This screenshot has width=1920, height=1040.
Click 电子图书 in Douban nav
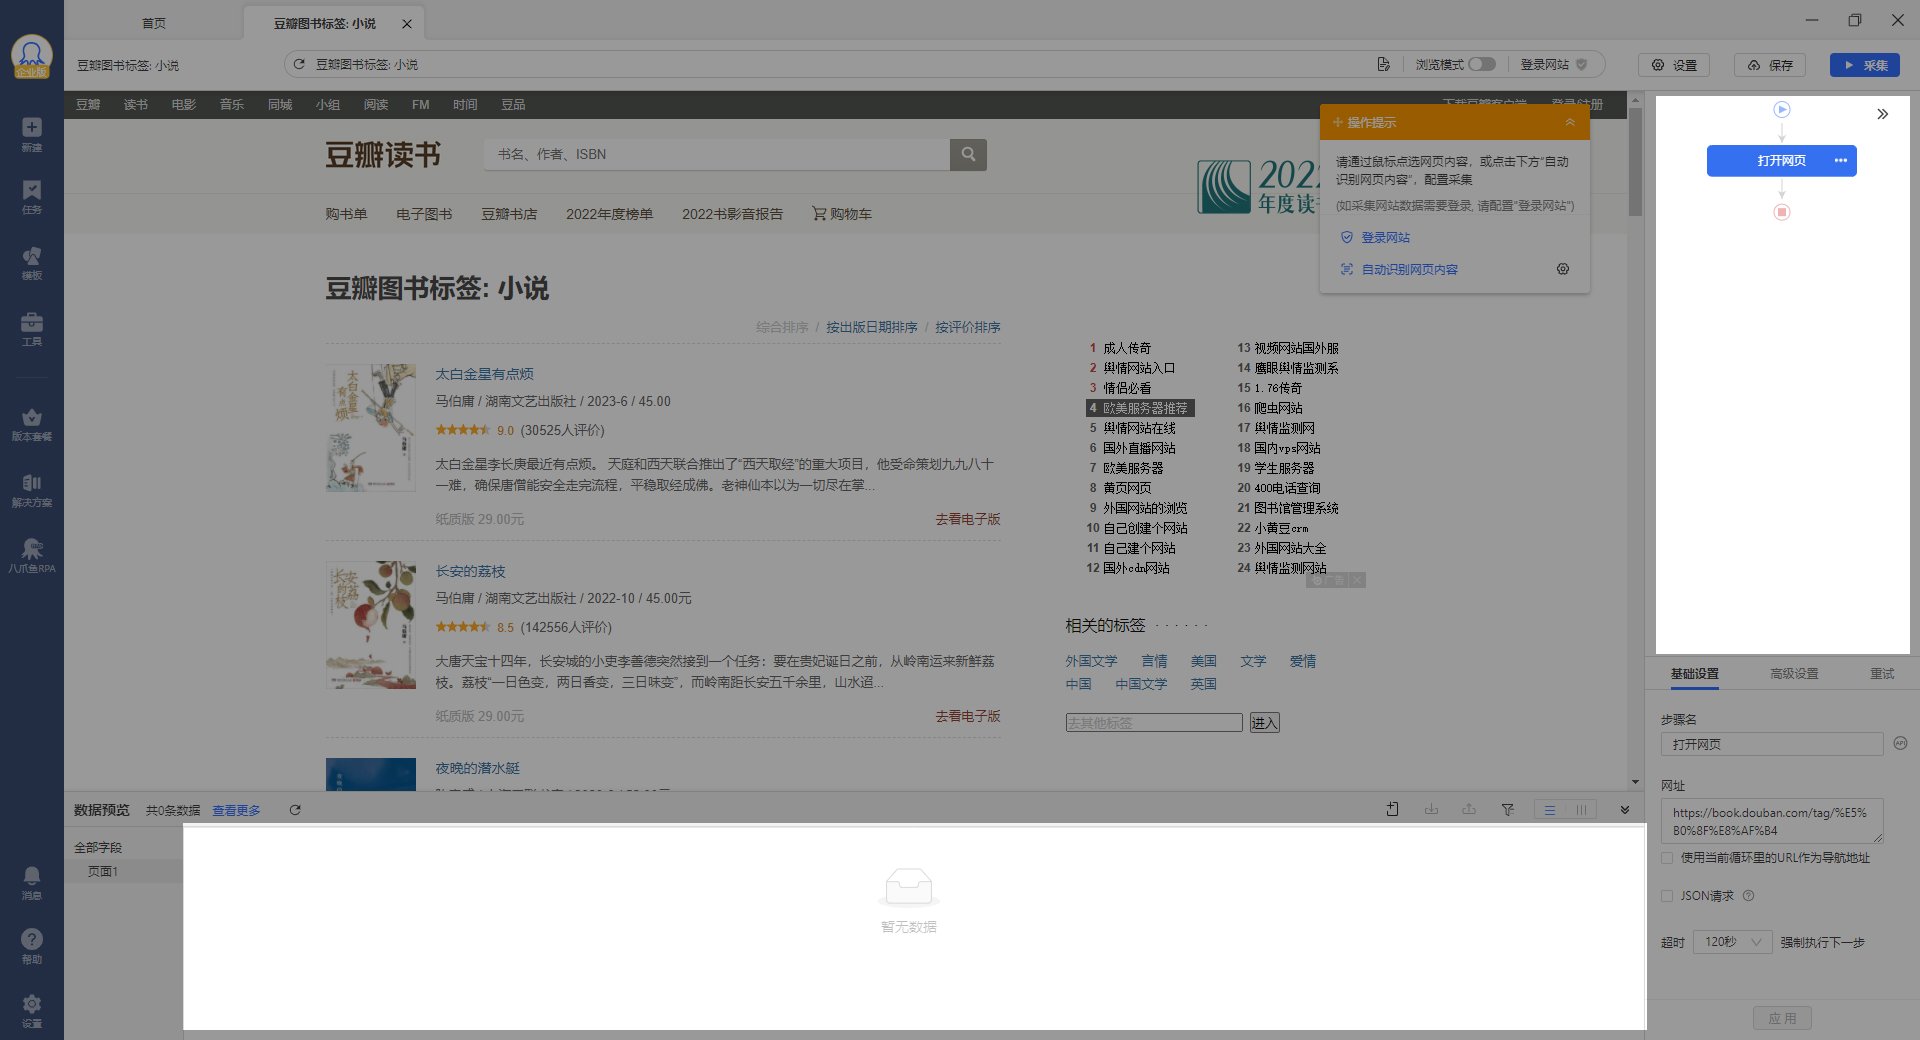click(424, 214)
